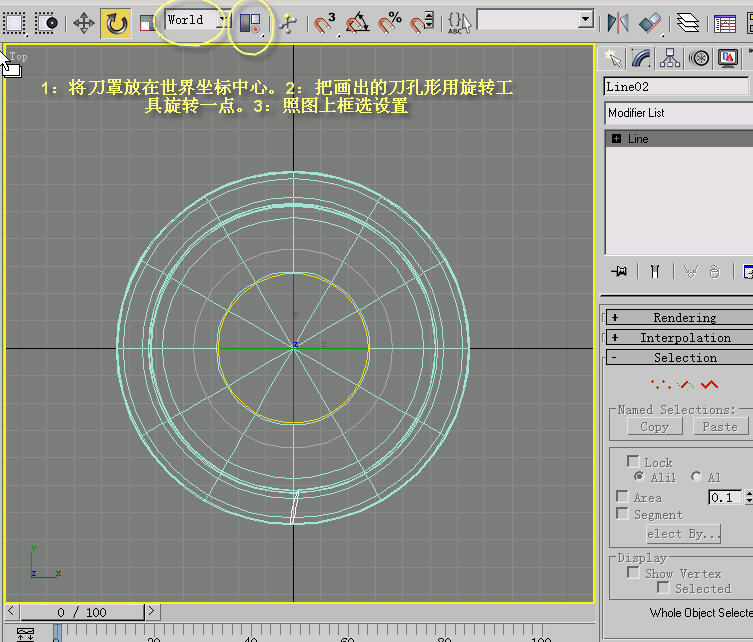Image resolution: width=753 pixels, height=642 pixels.
Task: Activate the Select and Scale tool
Action: pos(146,23)
